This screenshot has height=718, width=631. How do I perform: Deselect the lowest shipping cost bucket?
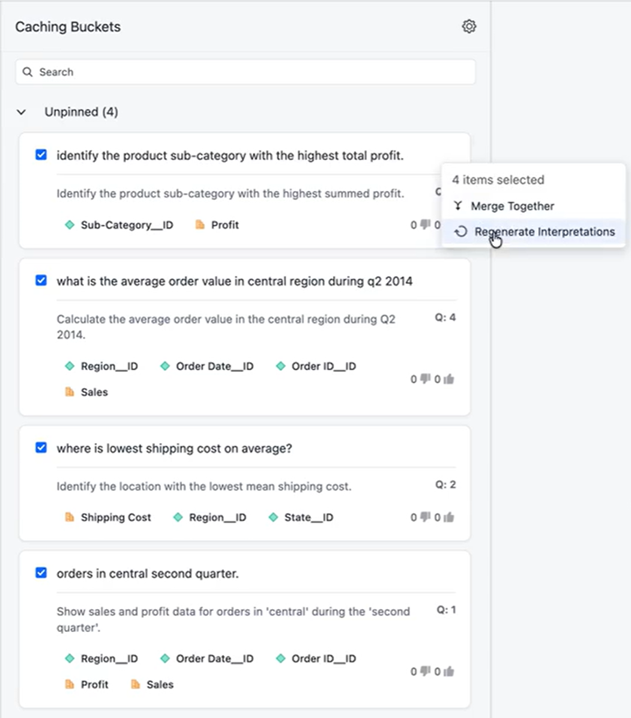point(41,447)
